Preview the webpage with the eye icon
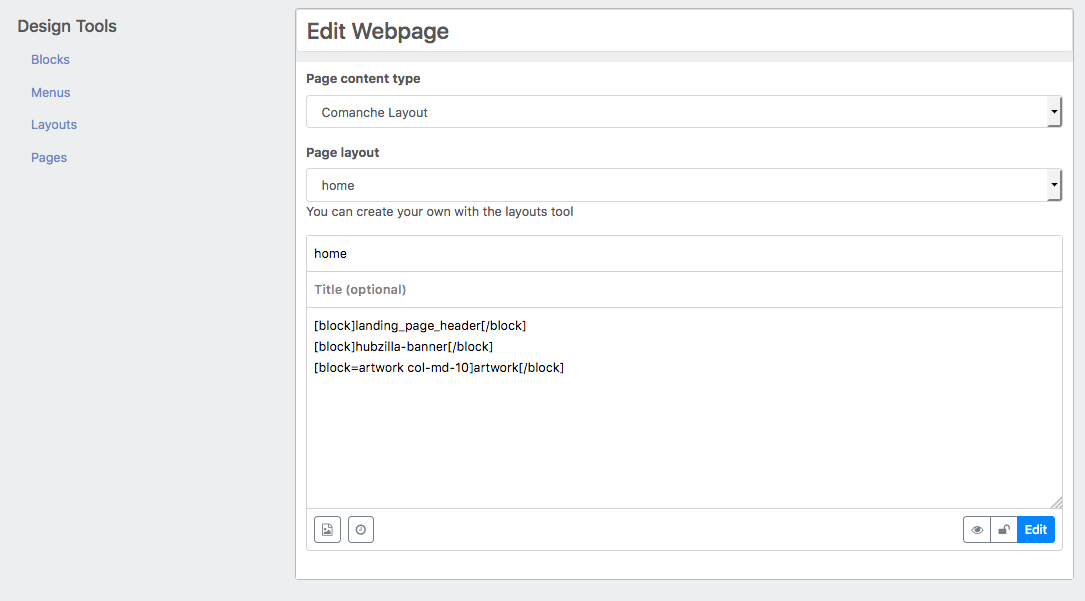 [976, 529]
